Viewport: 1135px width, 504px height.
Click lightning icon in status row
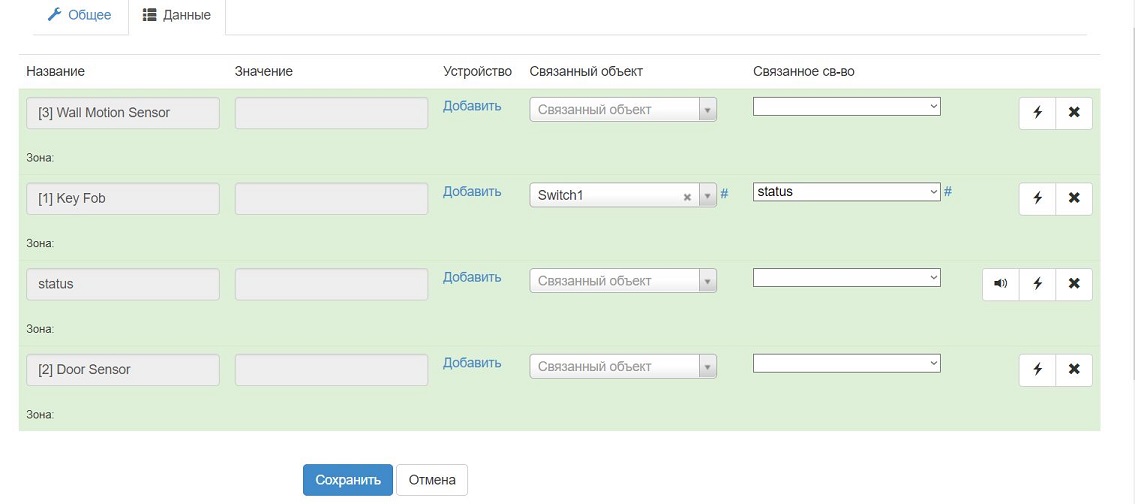coord(1037,284)
